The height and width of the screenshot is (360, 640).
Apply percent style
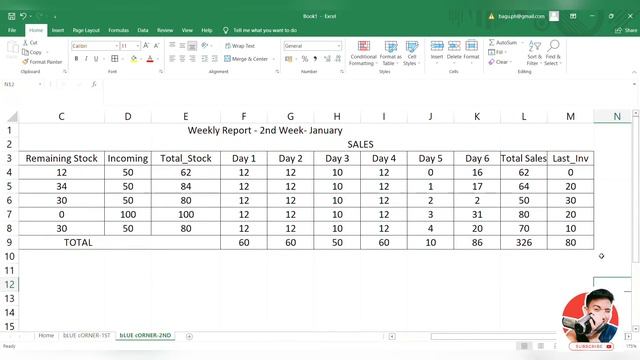[x=305, y=59]
